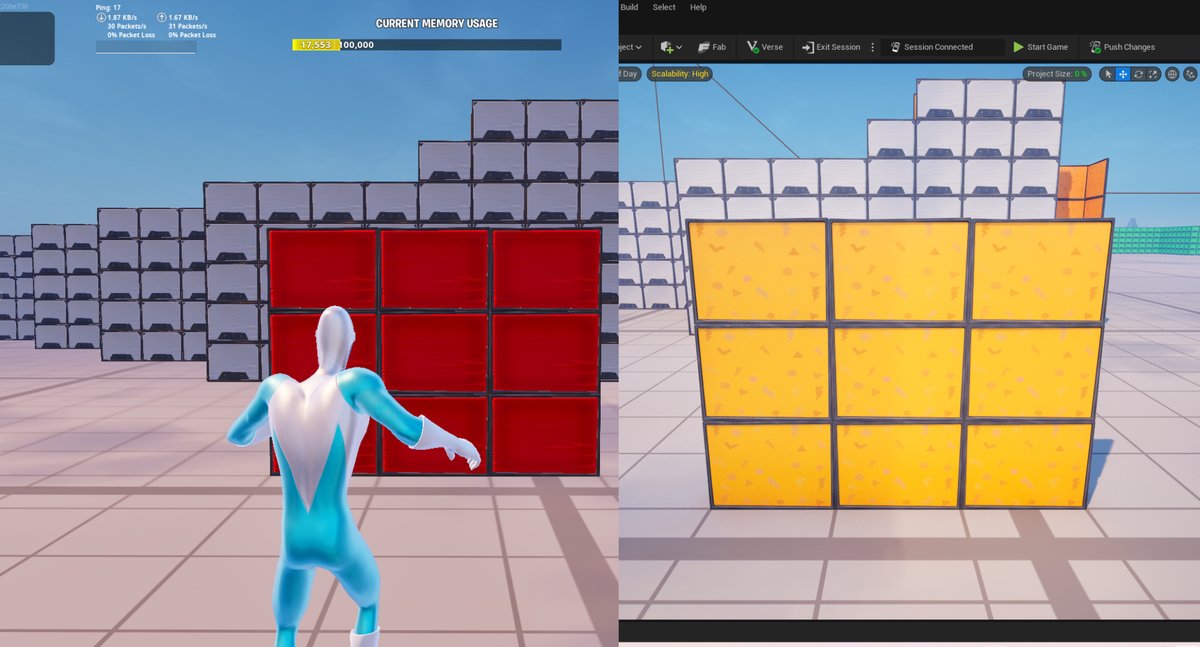Select the viewport selection arrow tool

(x=1107, y=74)
